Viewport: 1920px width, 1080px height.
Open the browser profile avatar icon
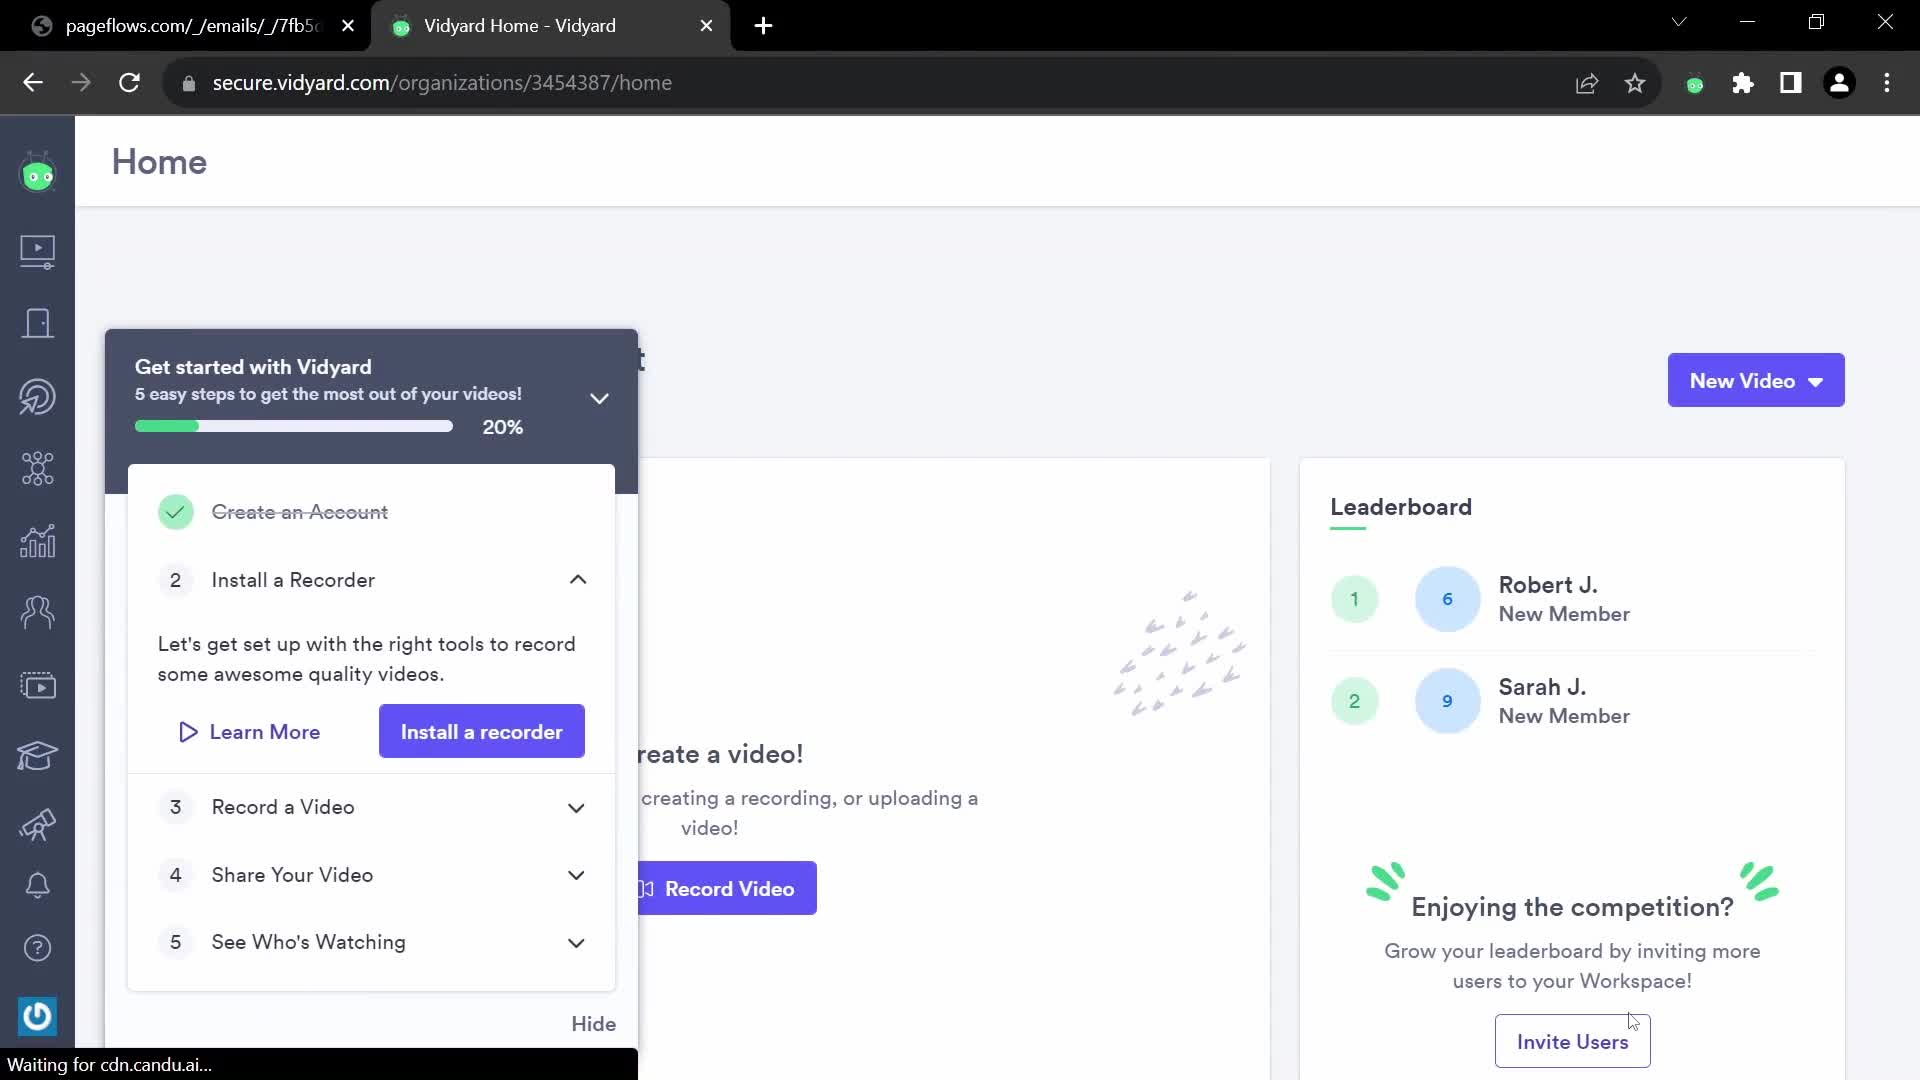point(1839,83)
